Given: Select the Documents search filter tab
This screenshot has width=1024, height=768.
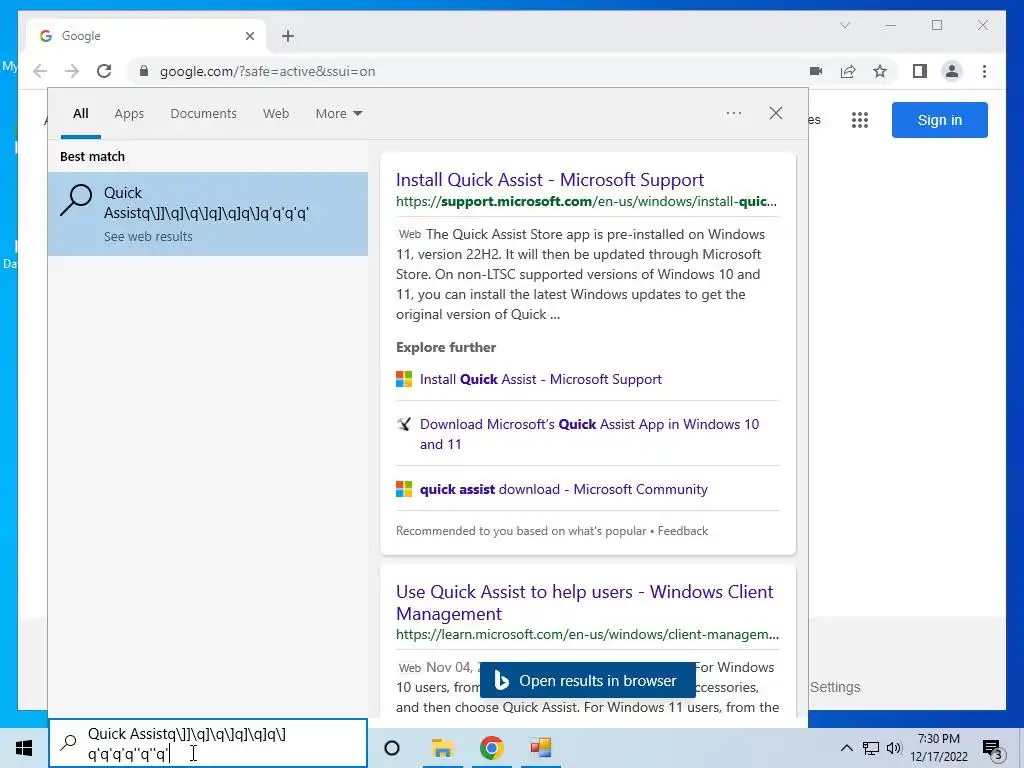Looking at the screenshot, I should point(204,114).
